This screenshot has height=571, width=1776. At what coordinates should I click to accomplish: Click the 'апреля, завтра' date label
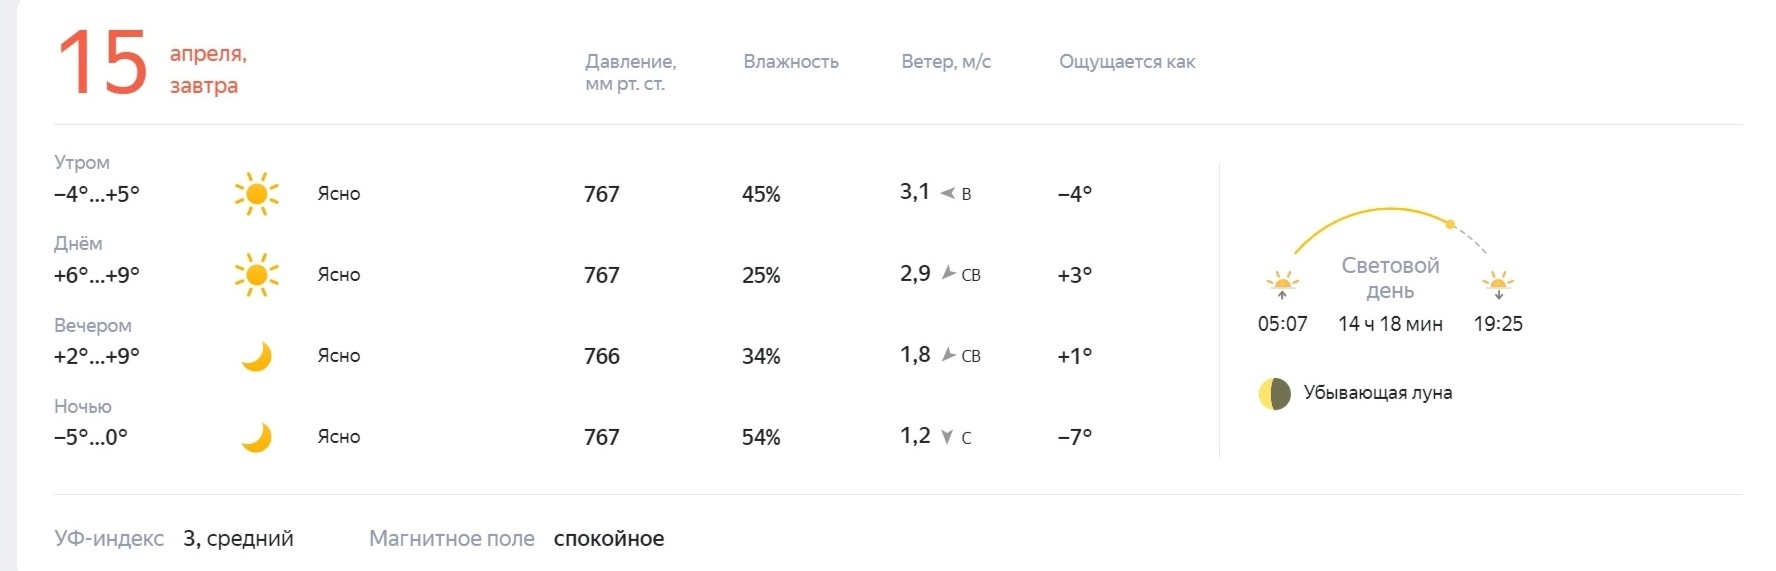tap(208, 69)
